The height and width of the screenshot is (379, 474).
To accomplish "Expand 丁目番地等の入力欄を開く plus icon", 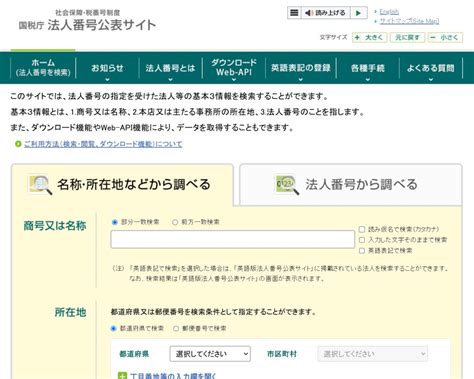I will (x=122, y=376).
